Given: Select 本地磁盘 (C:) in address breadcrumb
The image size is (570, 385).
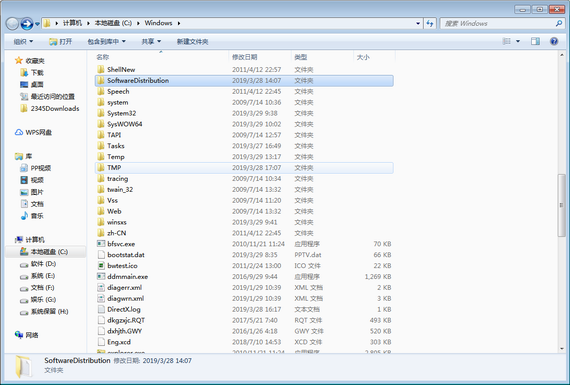Looking at the screenshot, I should coord(113,23).
